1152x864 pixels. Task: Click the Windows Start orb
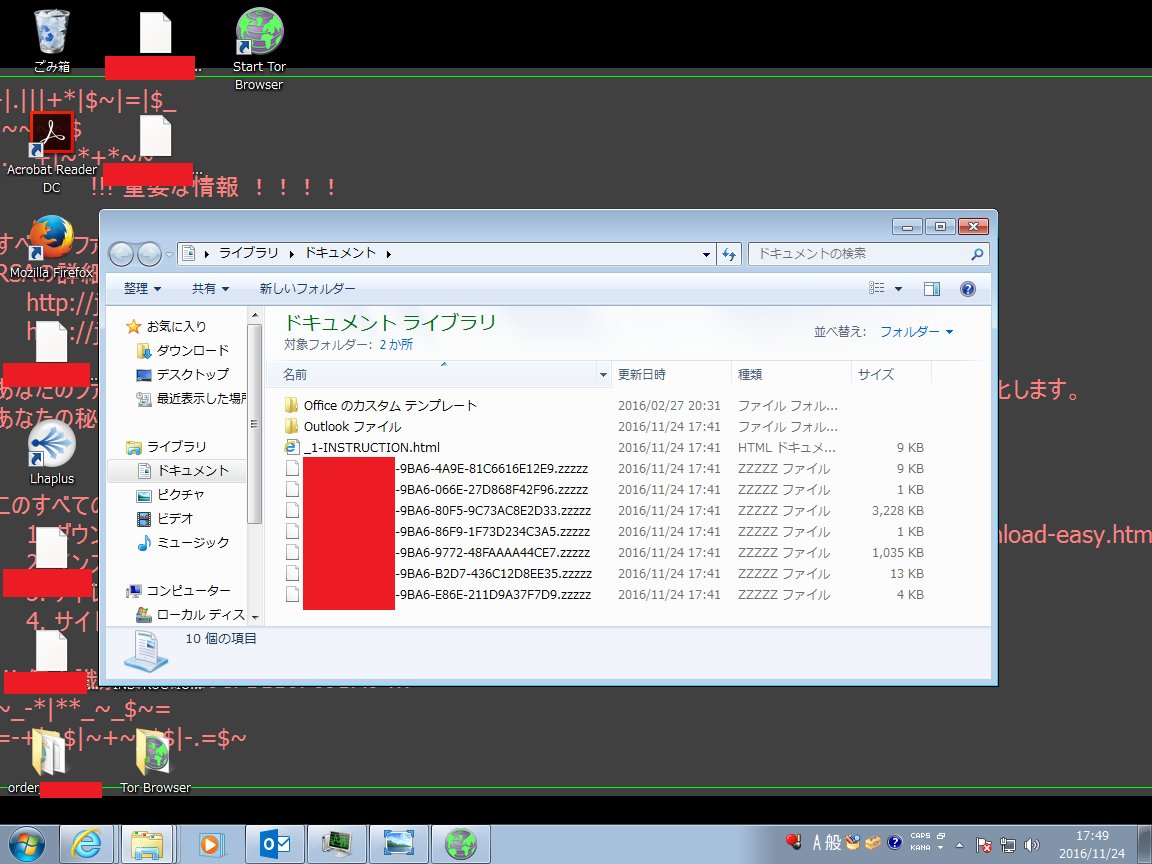pyautogui.click(x=26, y=844)
